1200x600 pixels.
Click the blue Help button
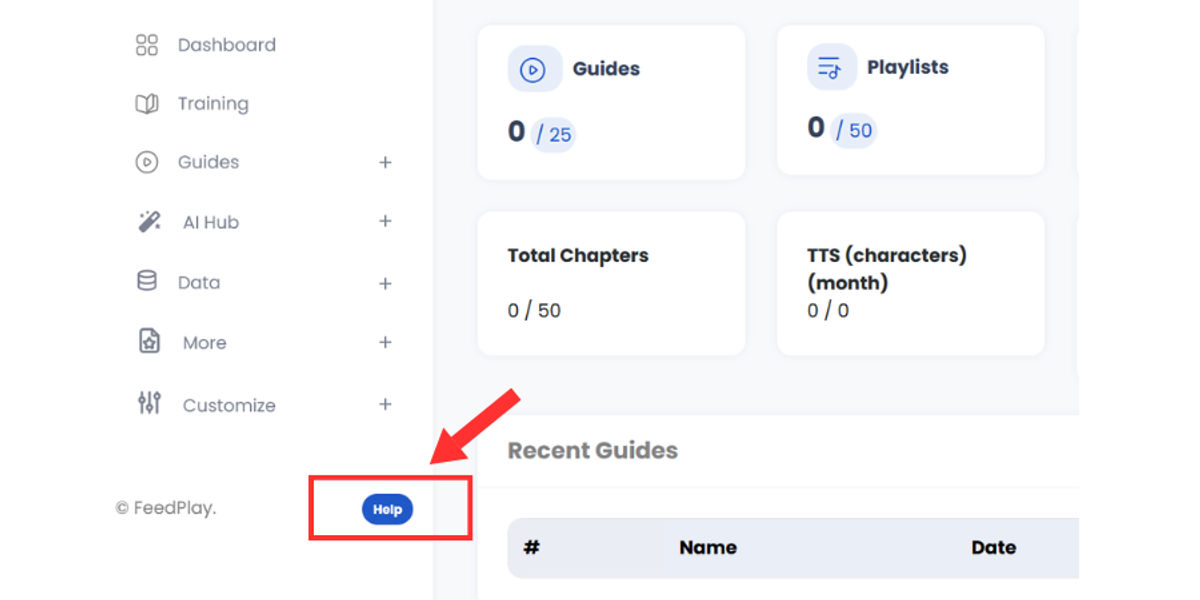(x=387, y=509)
